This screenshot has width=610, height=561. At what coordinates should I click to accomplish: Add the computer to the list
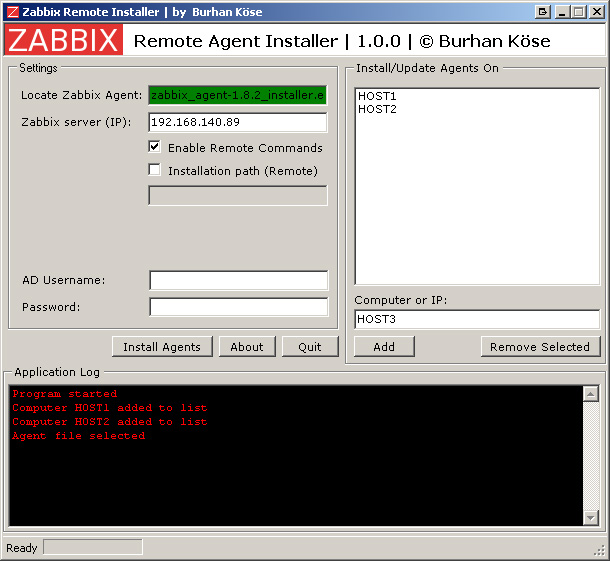pyautogui.click(x=384, y=347)
